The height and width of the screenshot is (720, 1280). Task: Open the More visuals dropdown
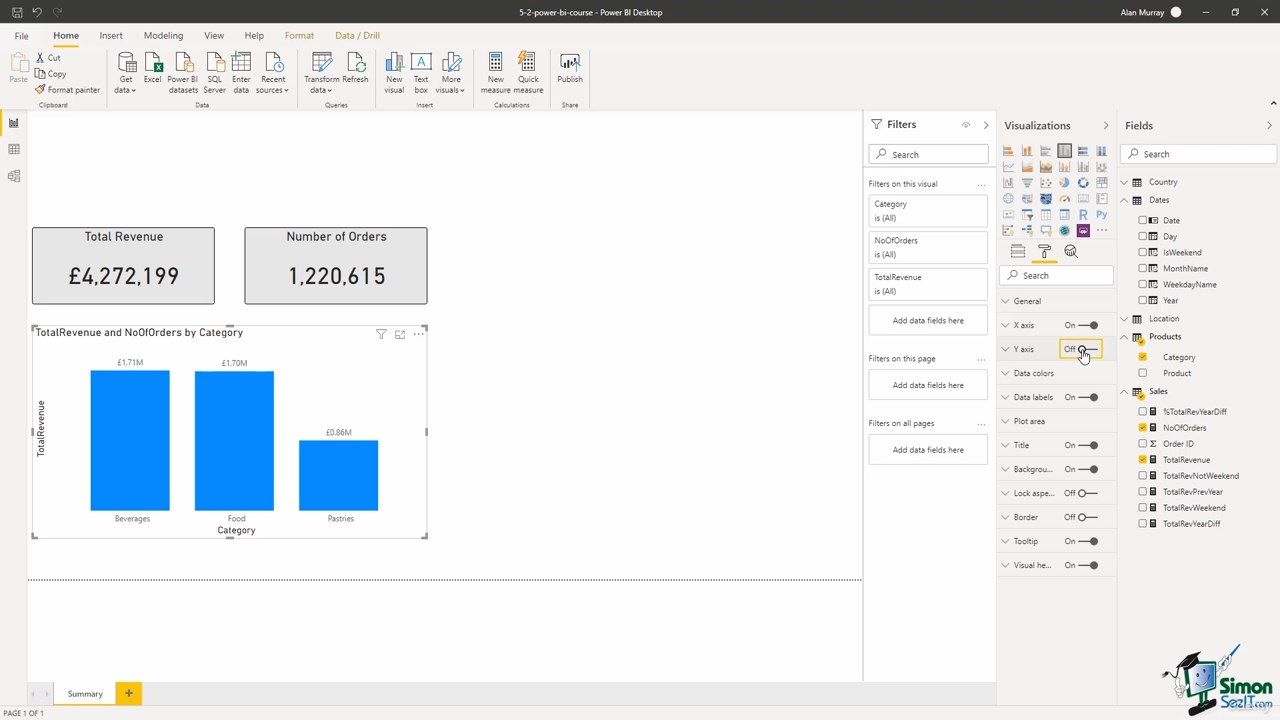click(451, 72)
